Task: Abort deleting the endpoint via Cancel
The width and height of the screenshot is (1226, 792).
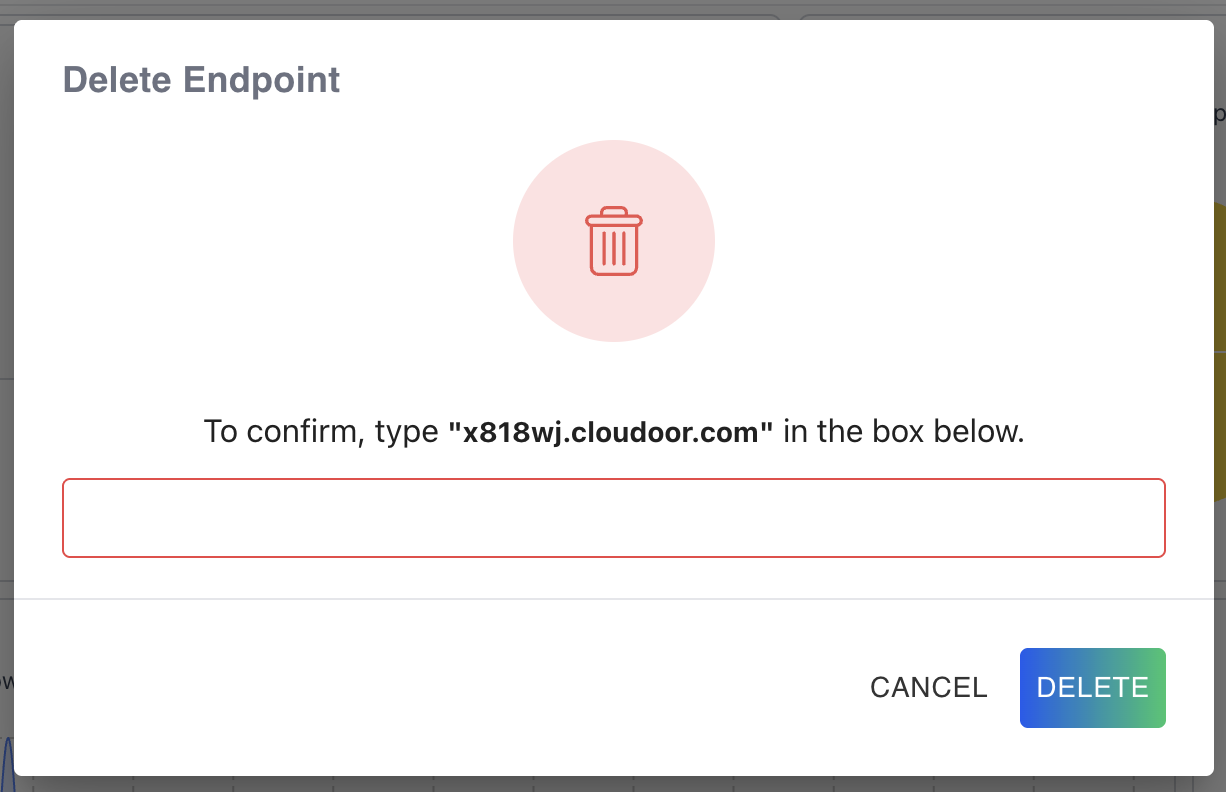Action: (x=928, y=688)
